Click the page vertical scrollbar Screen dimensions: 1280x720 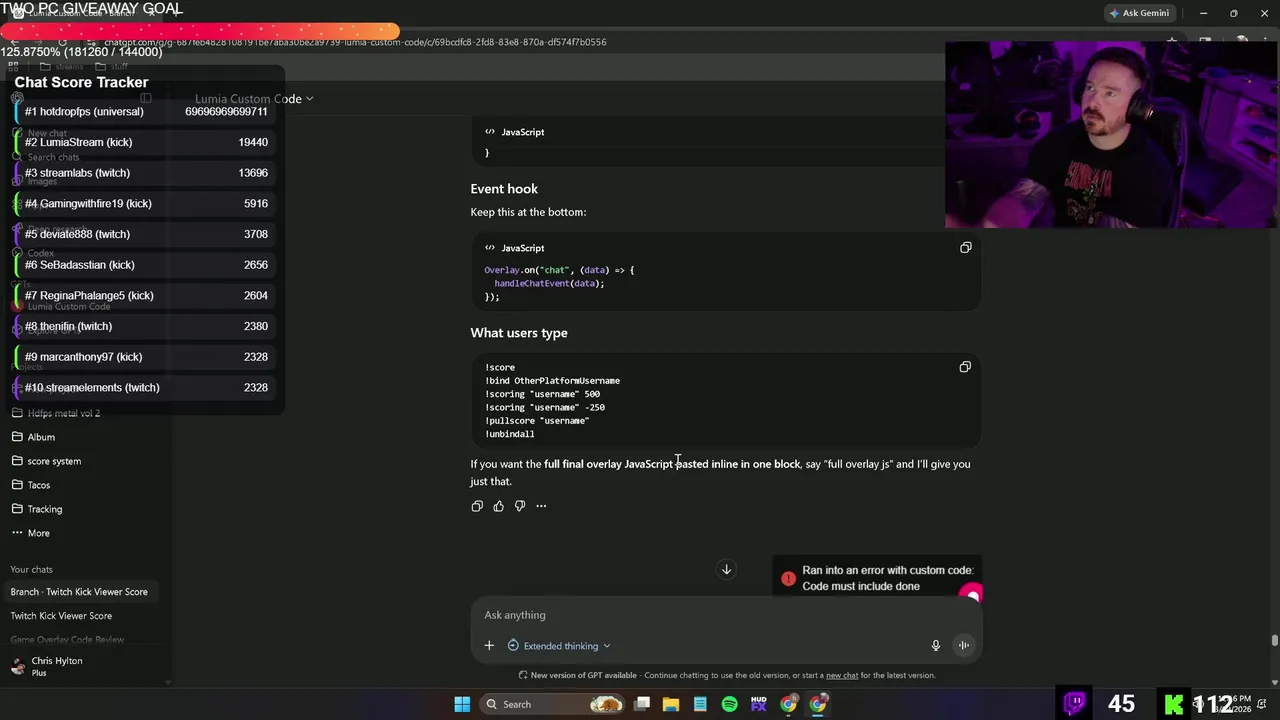pyautogui.click(x=1274, y=640)
